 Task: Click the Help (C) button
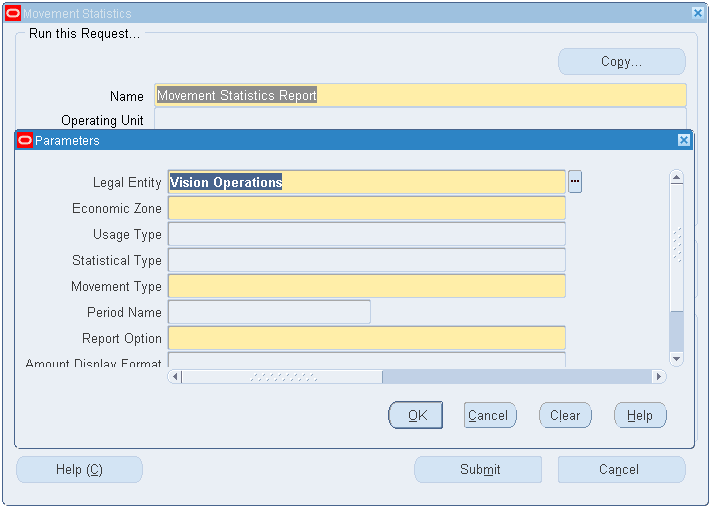pyautogui.click(x=79, y=469)
